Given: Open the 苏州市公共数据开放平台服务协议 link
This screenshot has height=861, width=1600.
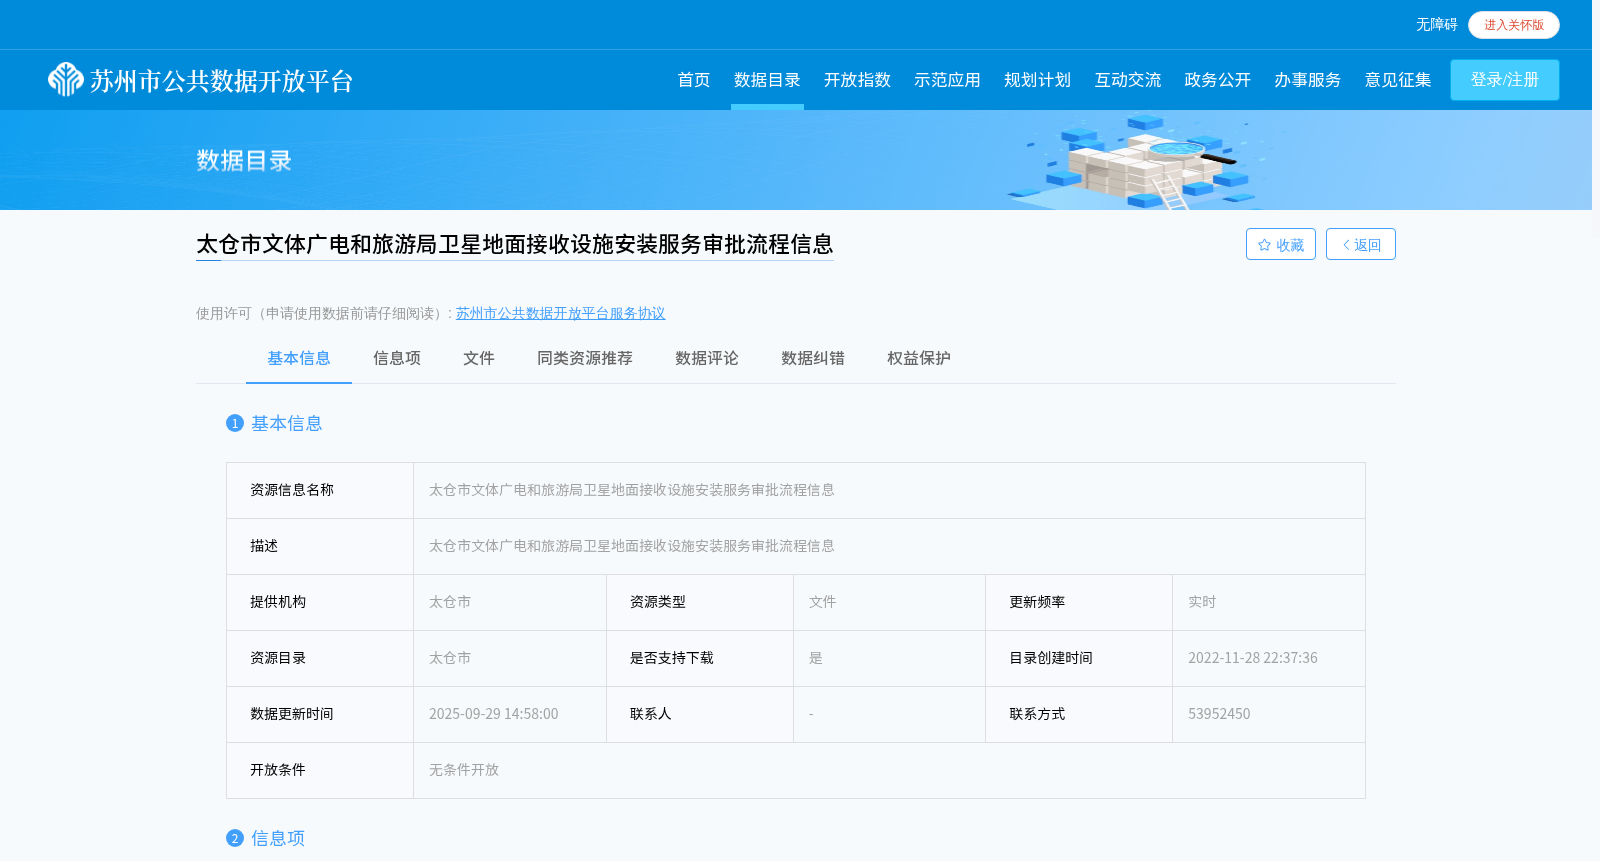Looking at the screenshot, I should point(560,313).
